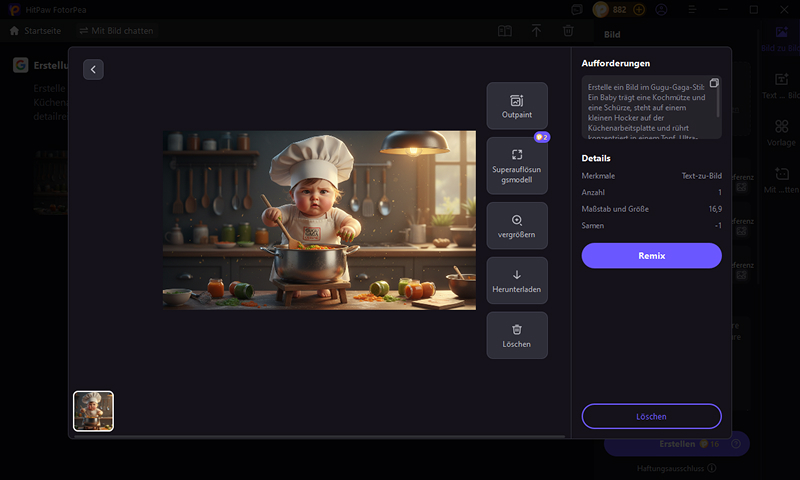Delete image using Löschen trash tile

(x=517, y=336)
